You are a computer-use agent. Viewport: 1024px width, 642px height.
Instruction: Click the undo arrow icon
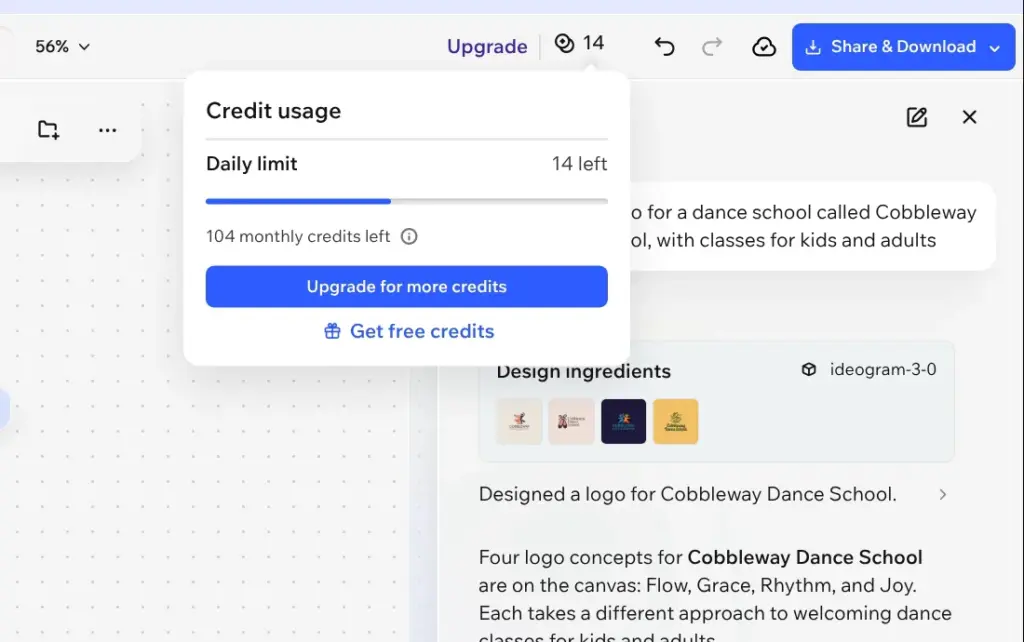click(664, 46)
